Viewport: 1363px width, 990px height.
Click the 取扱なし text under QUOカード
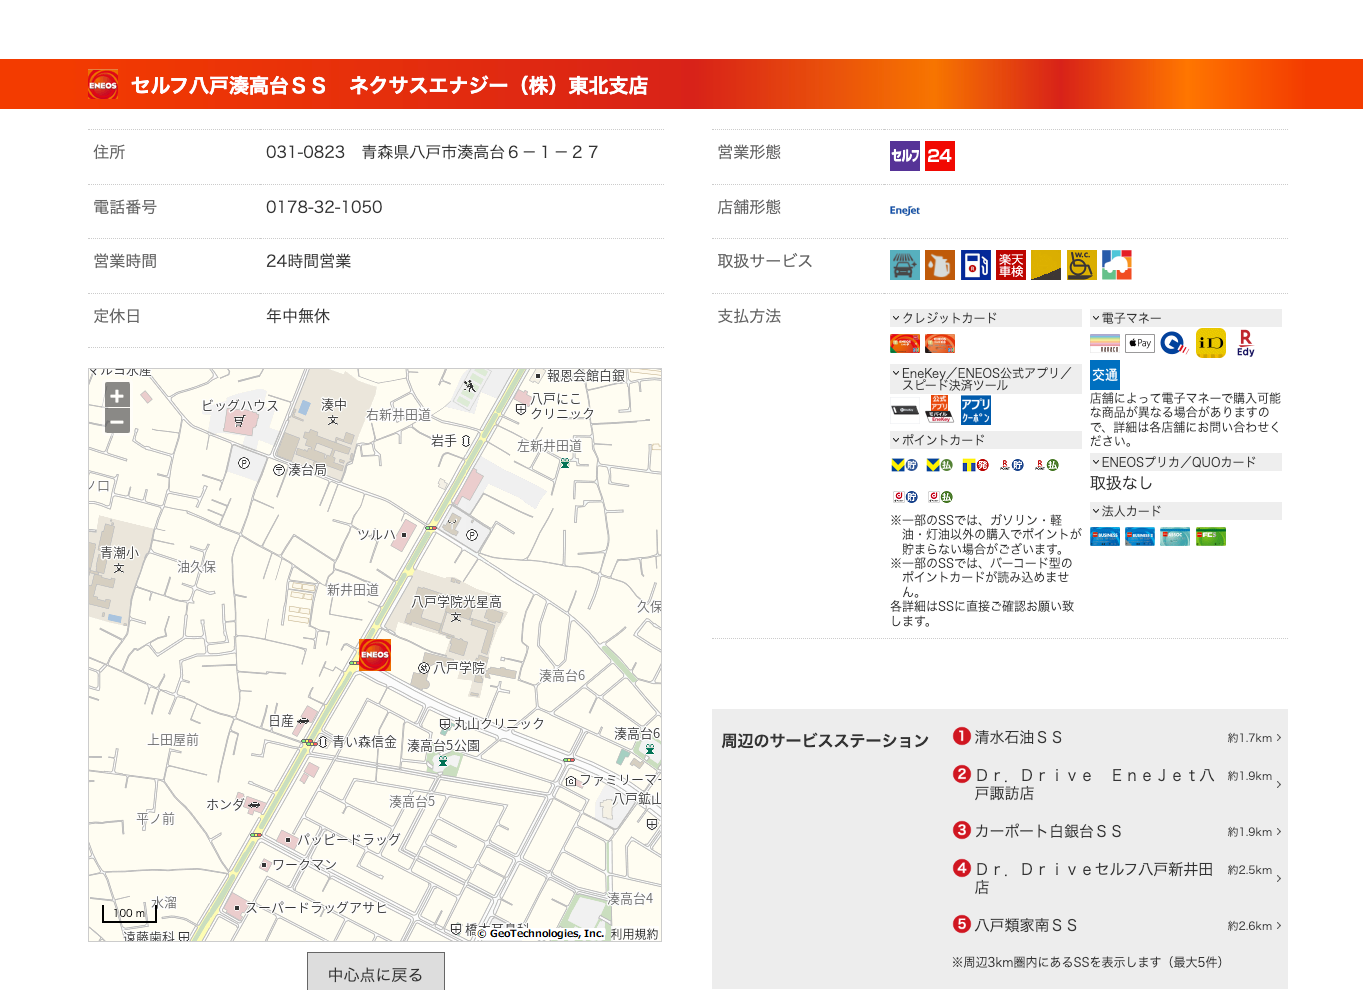tap(1121, 483)
